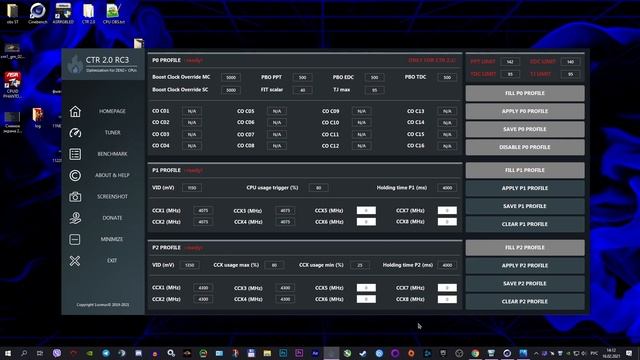Save the P2 profile

(x=525, y=284)
